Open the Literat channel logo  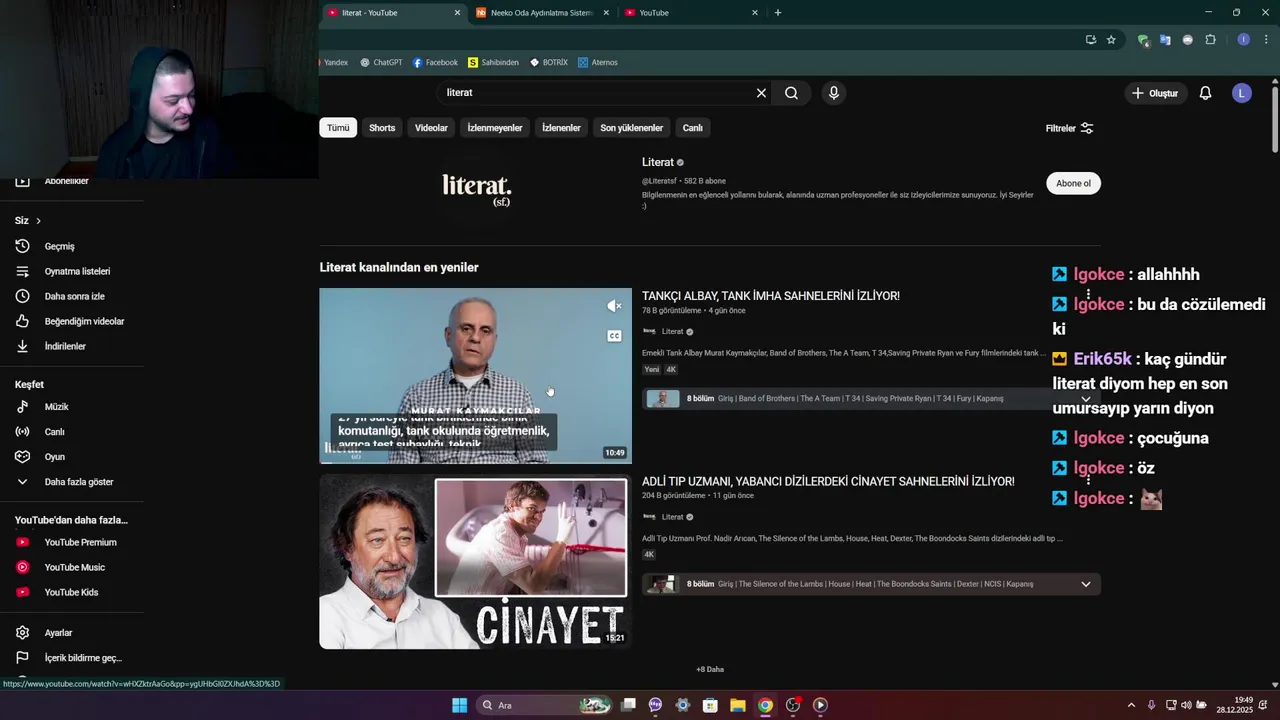click(476, 188)
